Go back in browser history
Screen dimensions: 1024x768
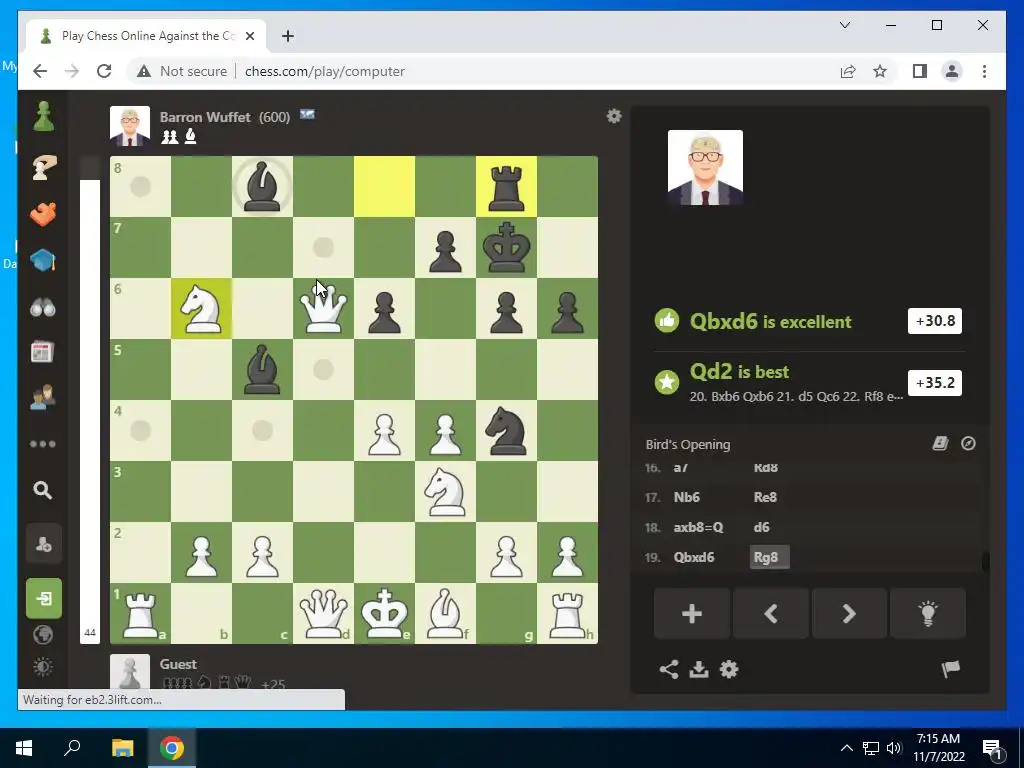pos(40,71)
